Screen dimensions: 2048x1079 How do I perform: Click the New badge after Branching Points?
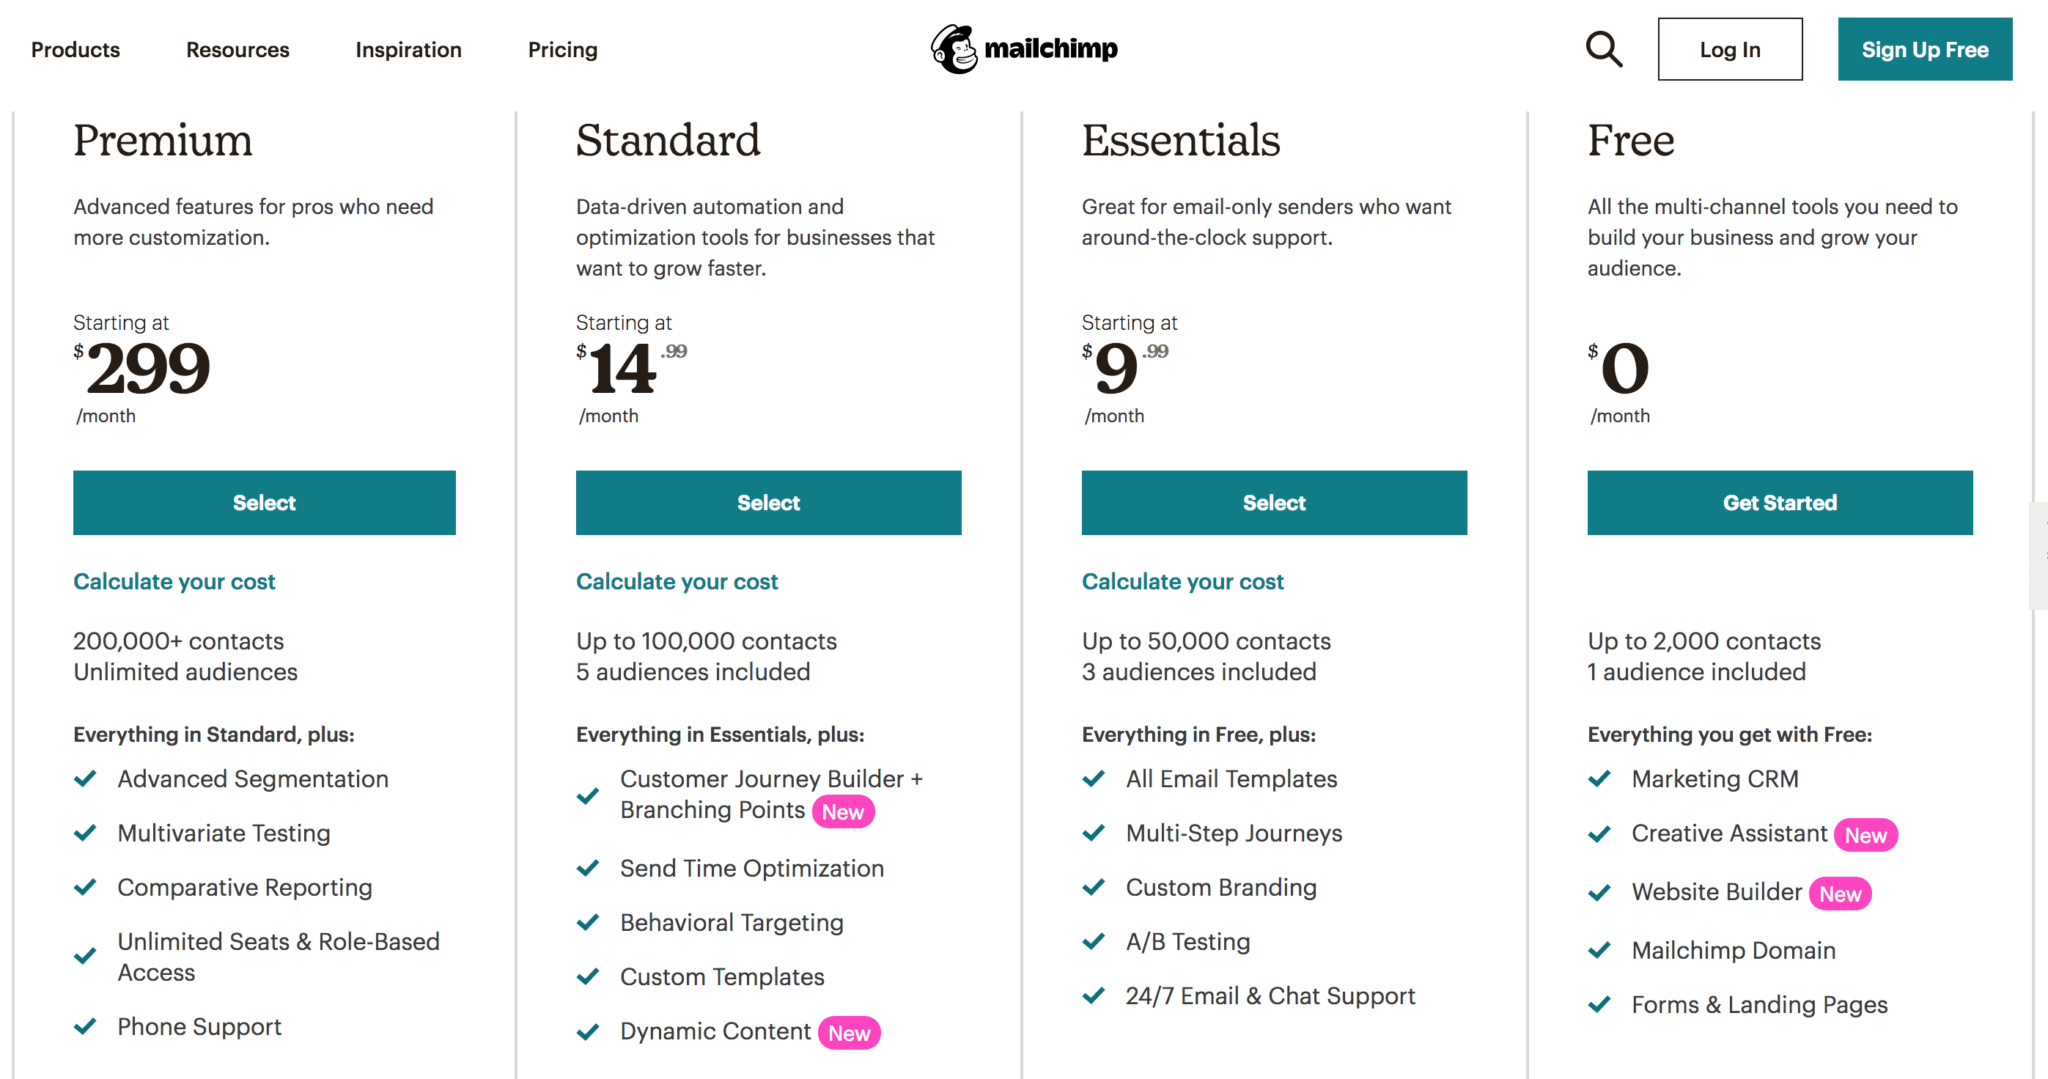843,812
